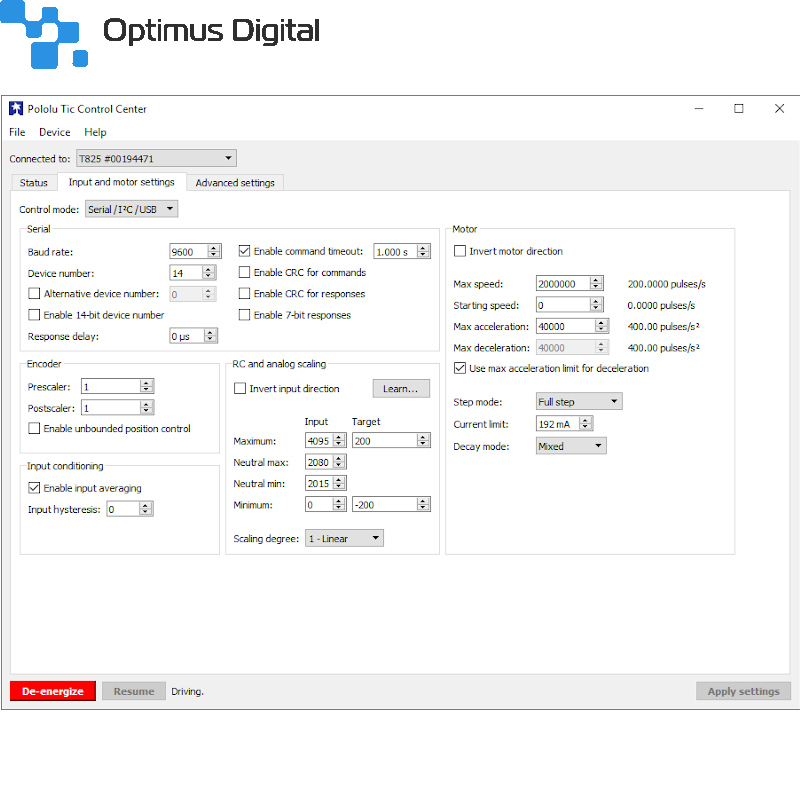Click the Optimus Digital logo
800x800 pixels.
(x=160, y=34)
